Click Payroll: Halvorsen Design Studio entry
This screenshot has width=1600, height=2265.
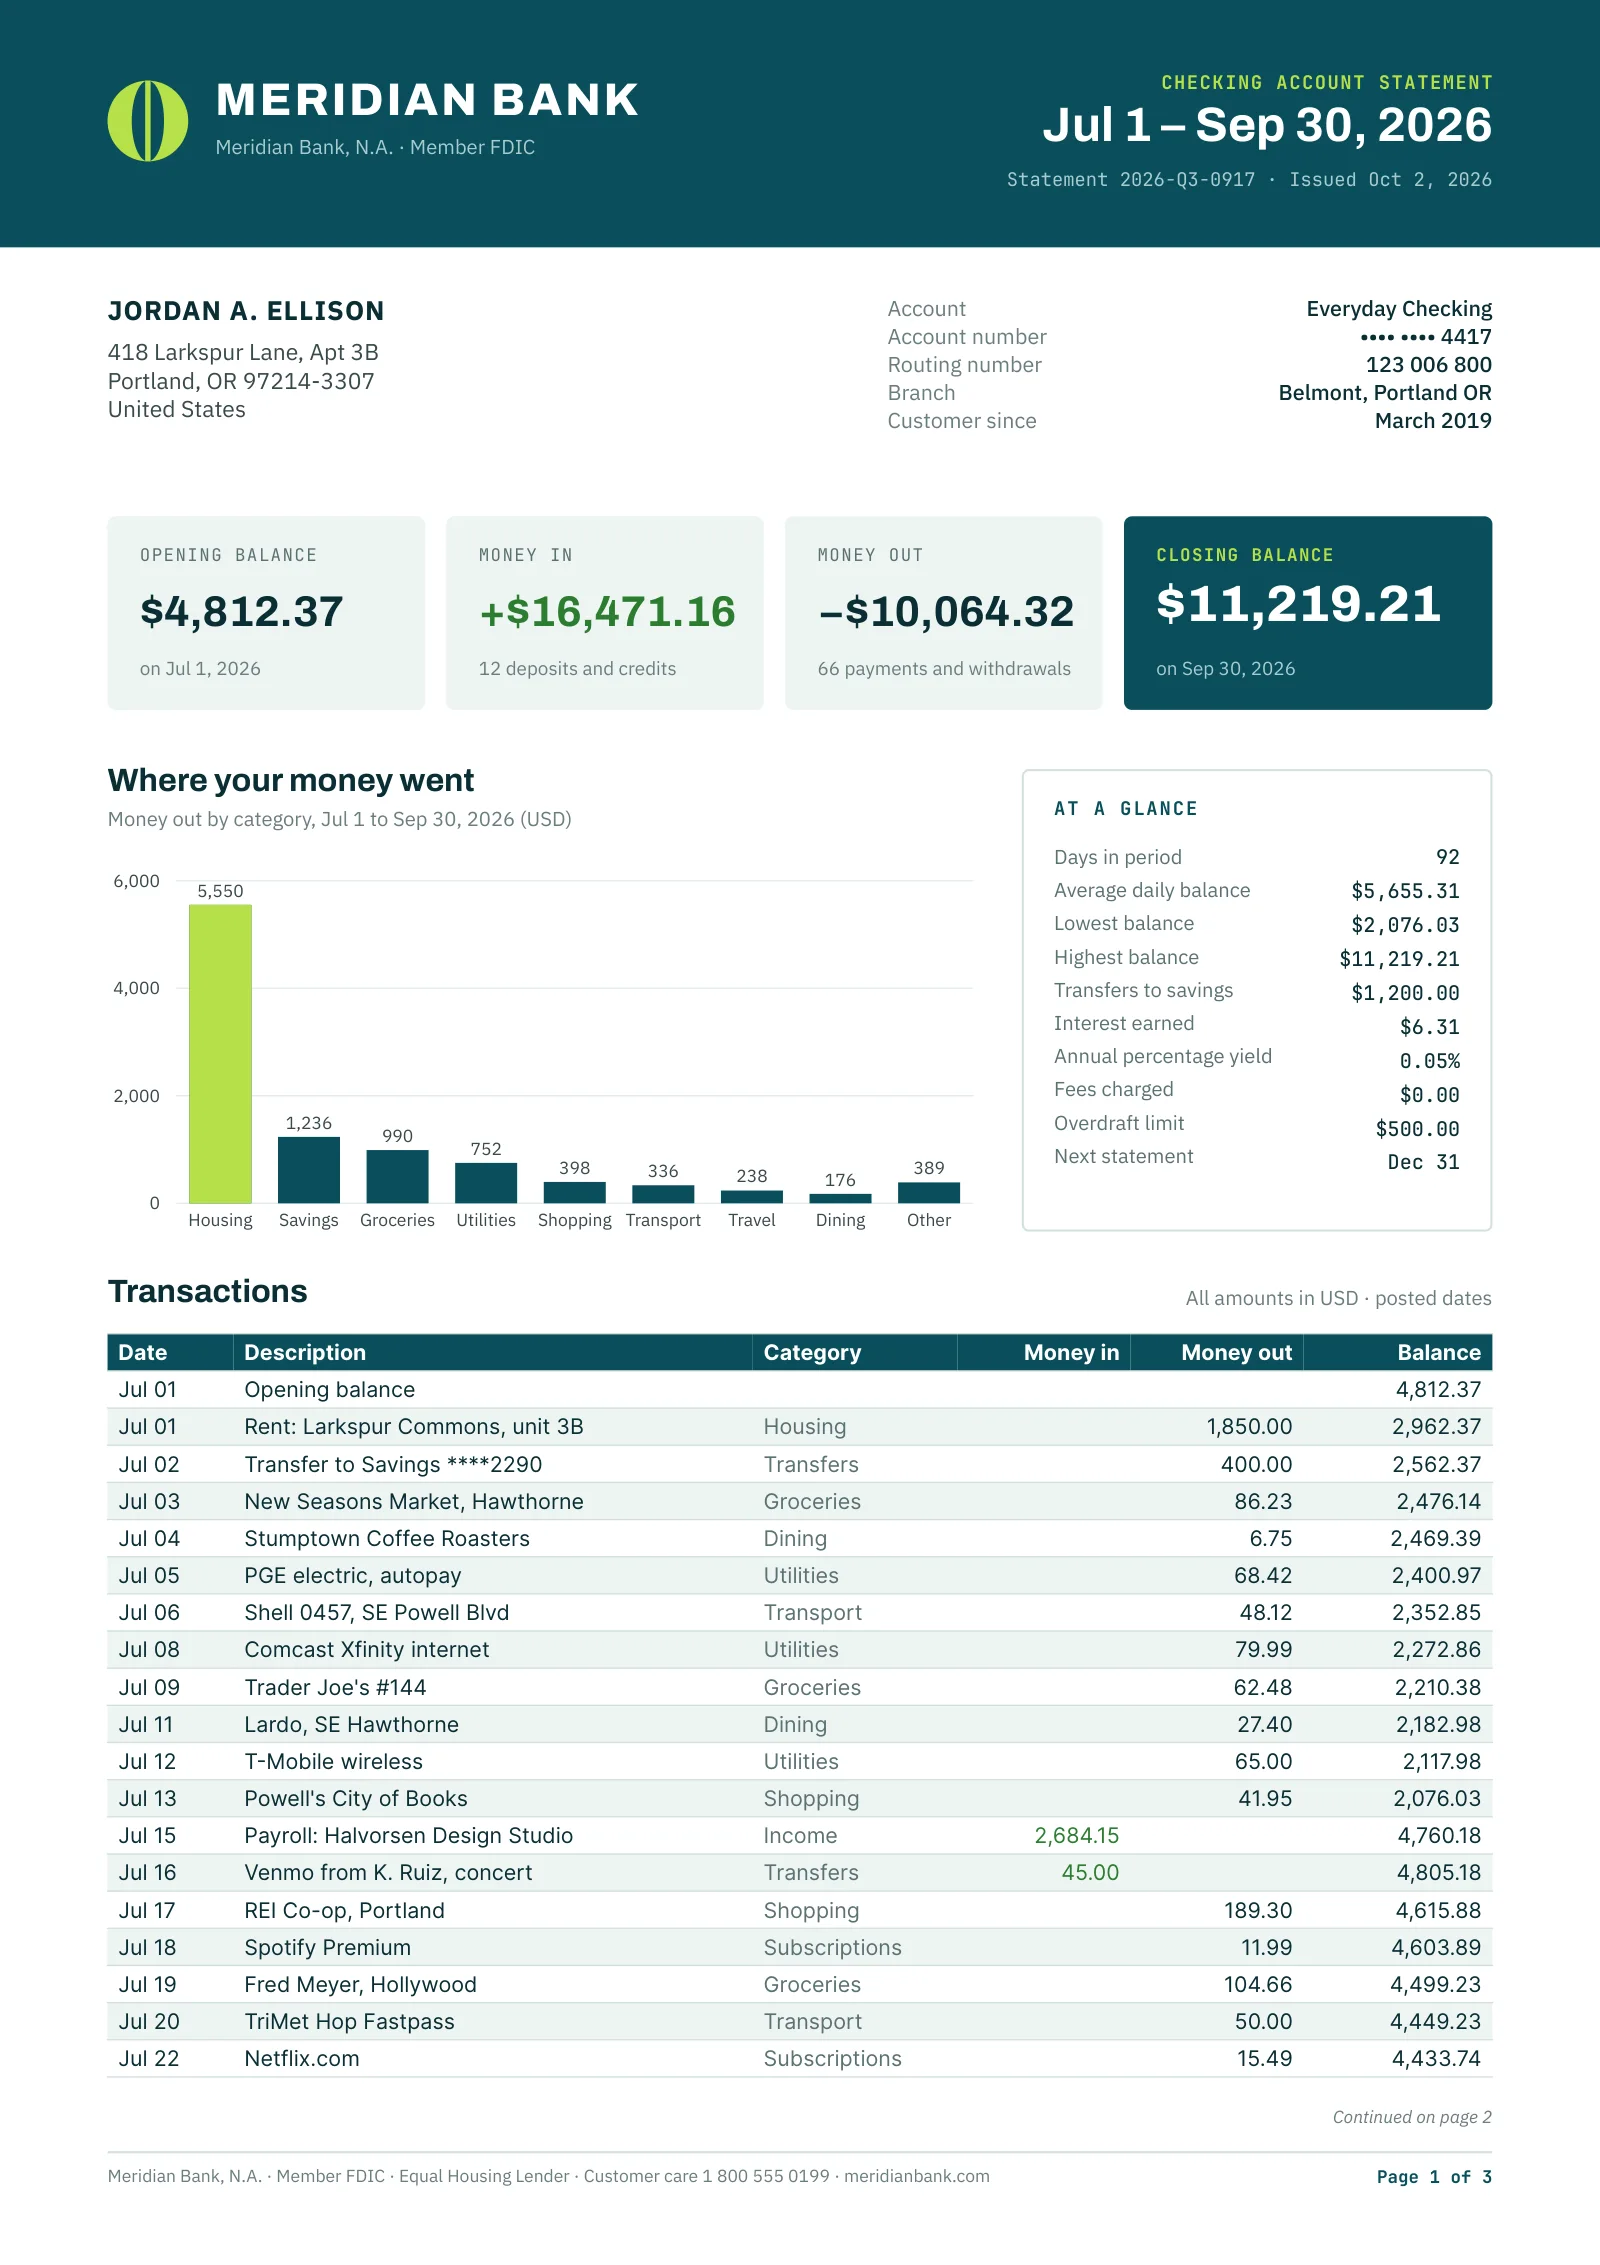point(800,1835)
